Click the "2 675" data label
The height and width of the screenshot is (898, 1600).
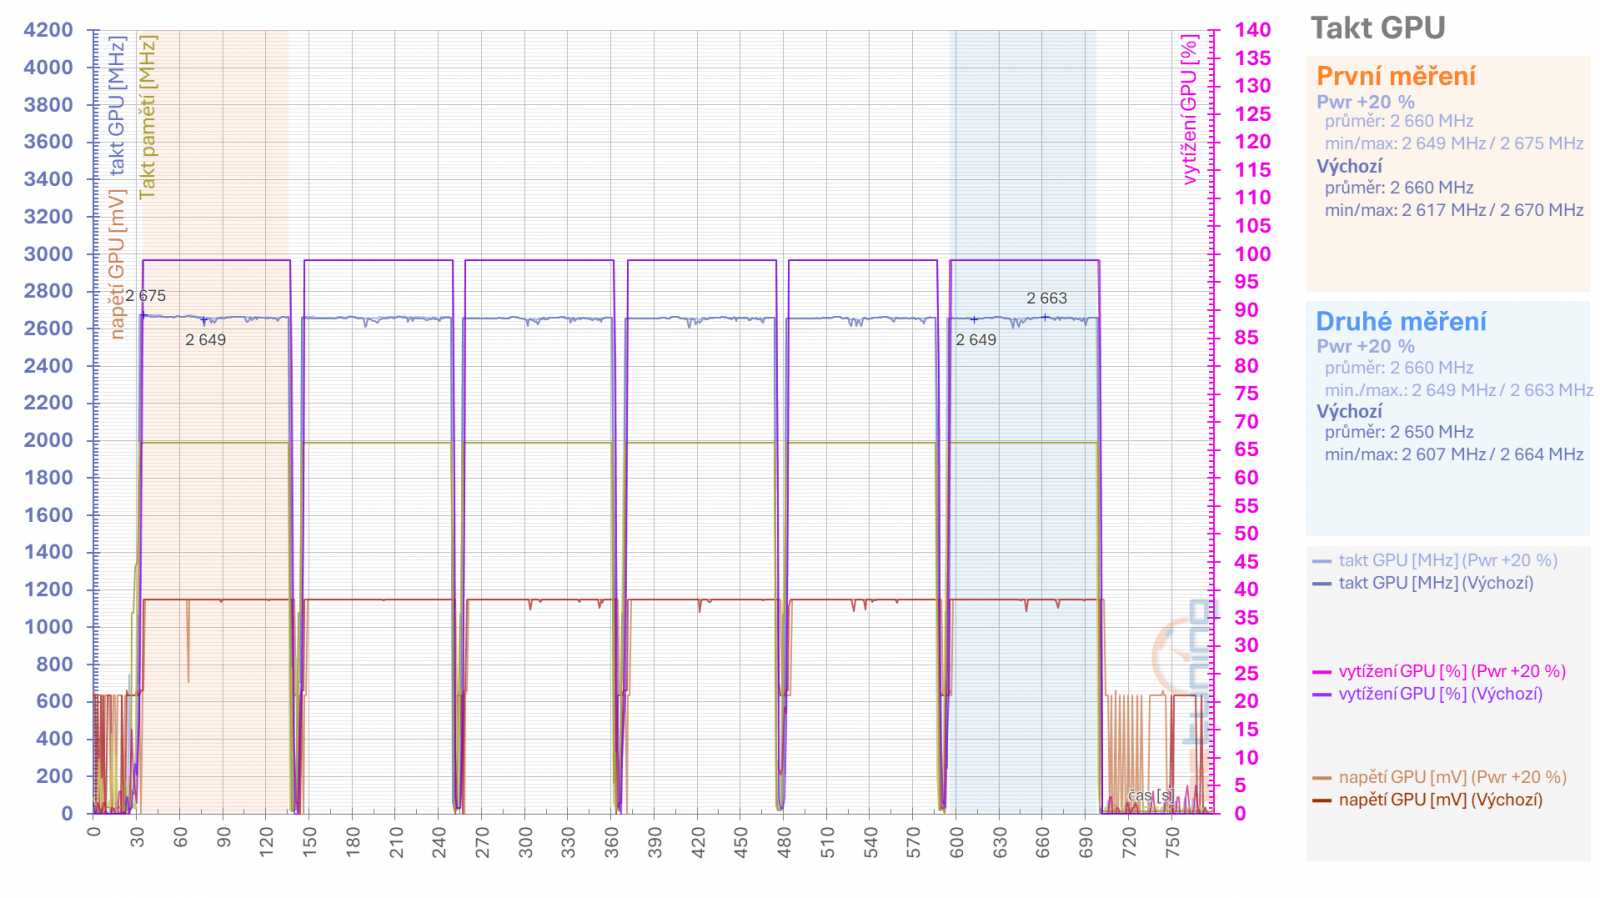(x=146, y=296)
